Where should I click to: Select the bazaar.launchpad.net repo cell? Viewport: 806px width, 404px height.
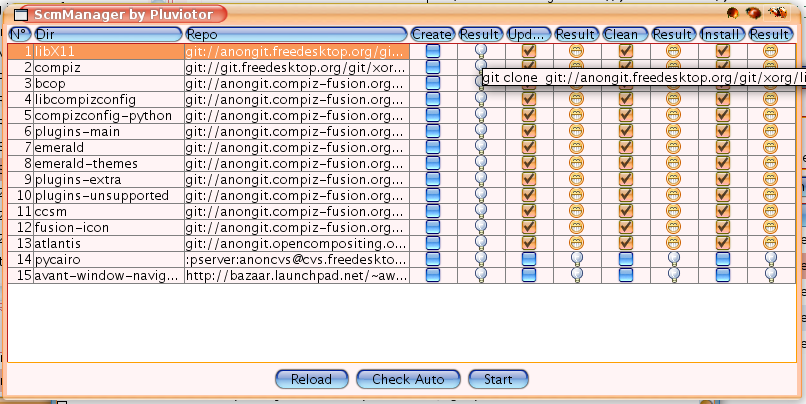(x=297, y=275)
